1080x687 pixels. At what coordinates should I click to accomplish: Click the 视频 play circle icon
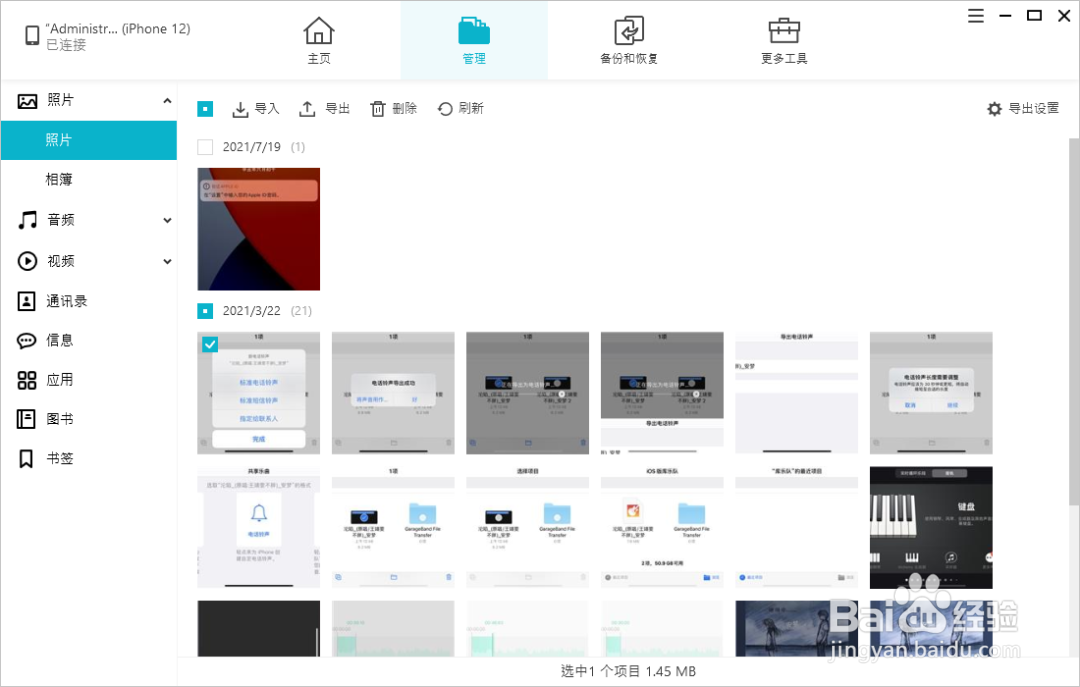27,261
